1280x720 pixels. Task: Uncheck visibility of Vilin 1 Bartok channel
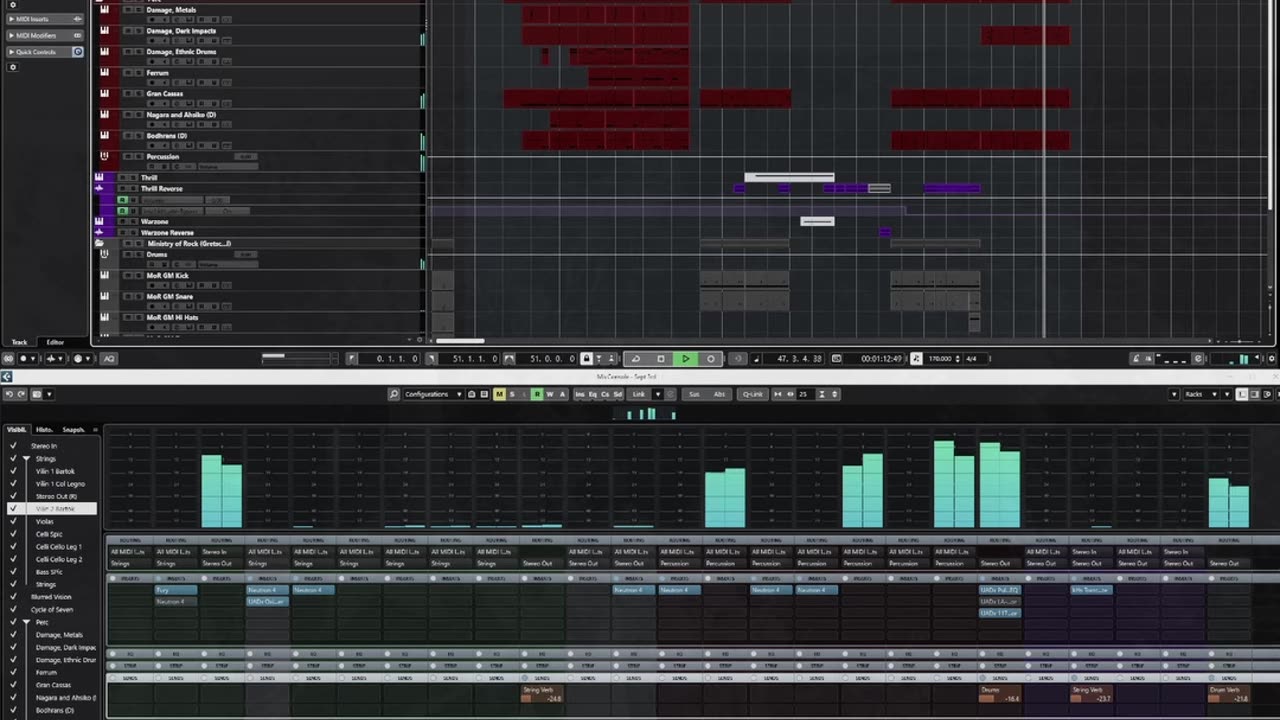13,471
